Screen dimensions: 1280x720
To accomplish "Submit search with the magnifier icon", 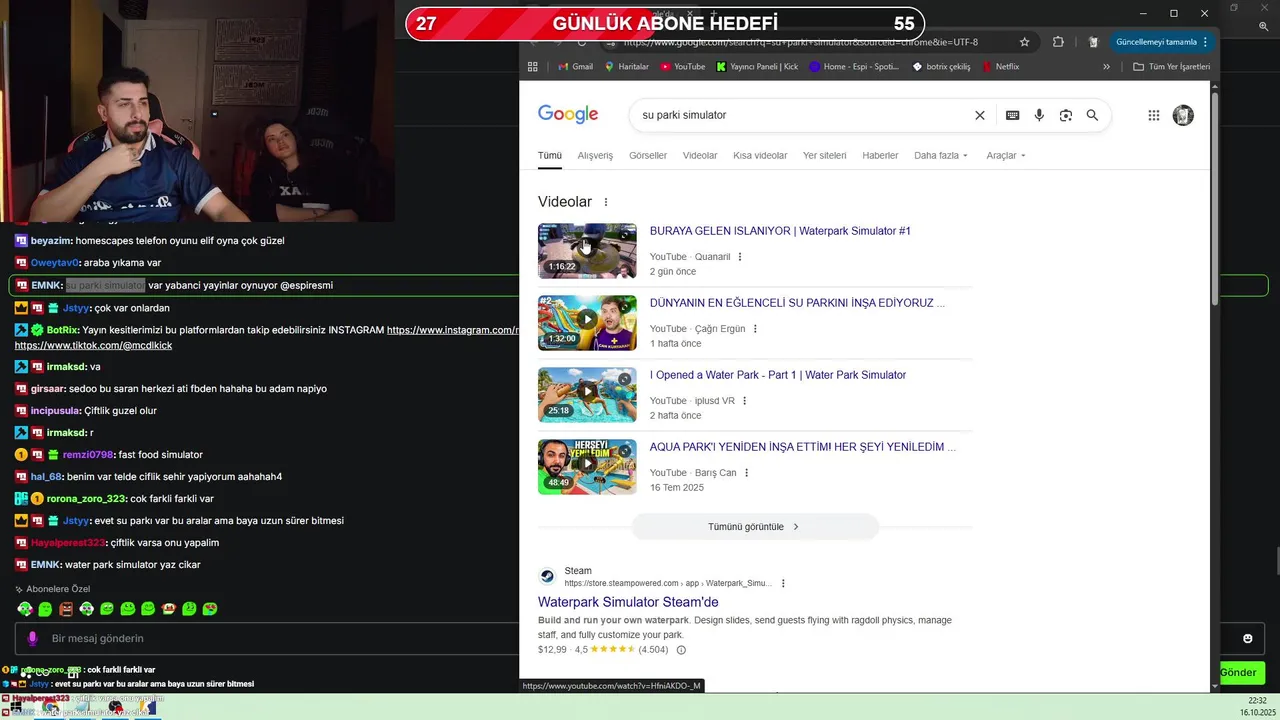I will [x=1092, y=115].
